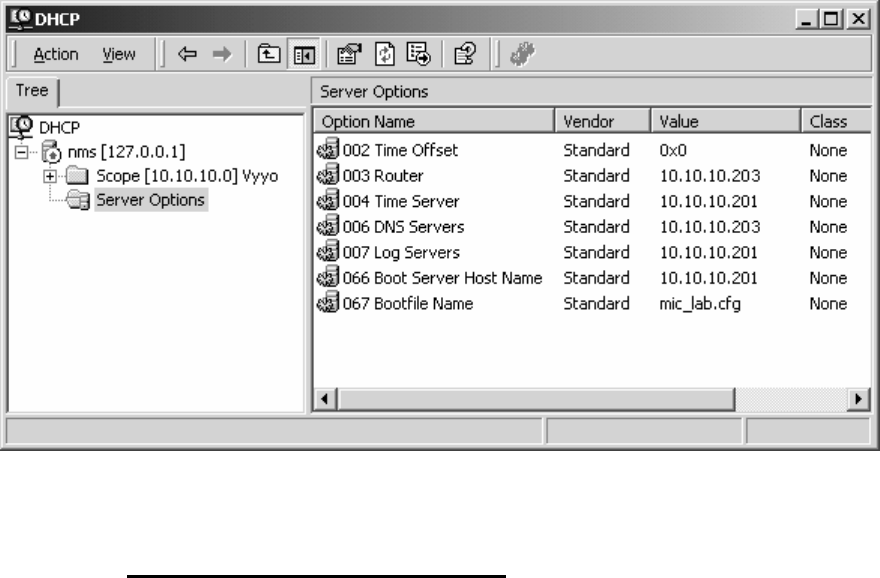Open the Help toolbar icon
The height and width of the screenshot is (578, 880).
(465, 54)
